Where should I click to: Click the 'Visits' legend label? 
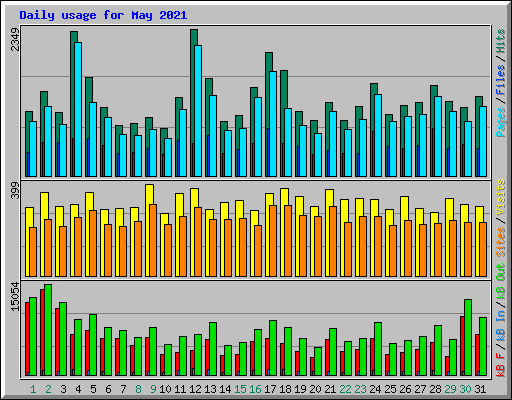[501, 197]
